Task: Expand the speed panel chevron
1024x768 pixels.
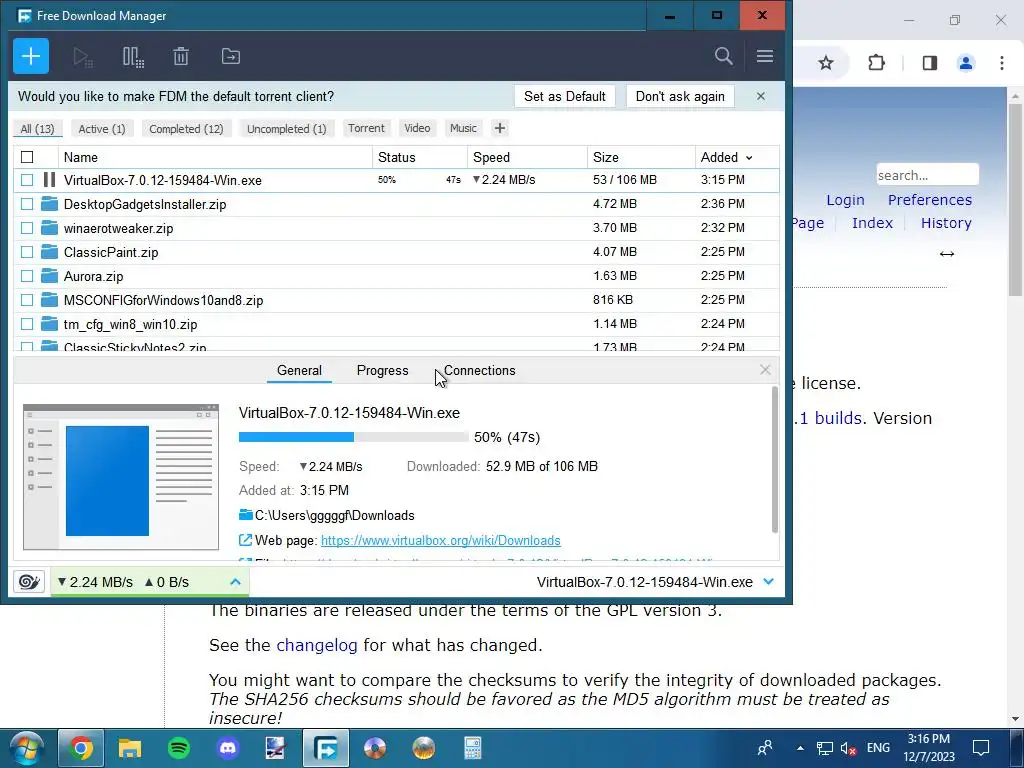Action: click(236, 581)
